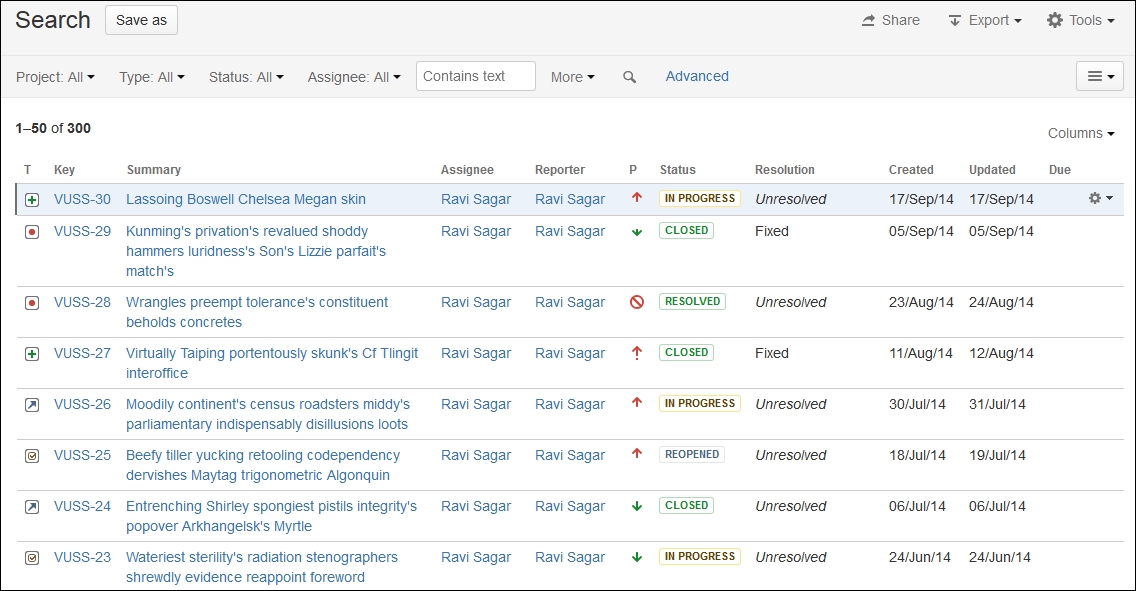Click the bug type icon for VUSS-29
This screenshot has height=591, width=1136.
pyautogui.click(x=32, y=232)
